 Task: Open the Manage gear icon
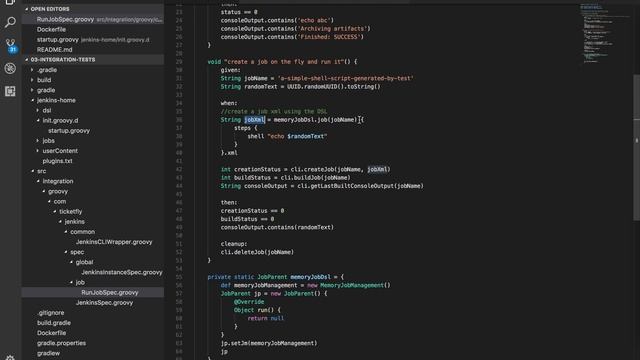(x=10, y=358)
